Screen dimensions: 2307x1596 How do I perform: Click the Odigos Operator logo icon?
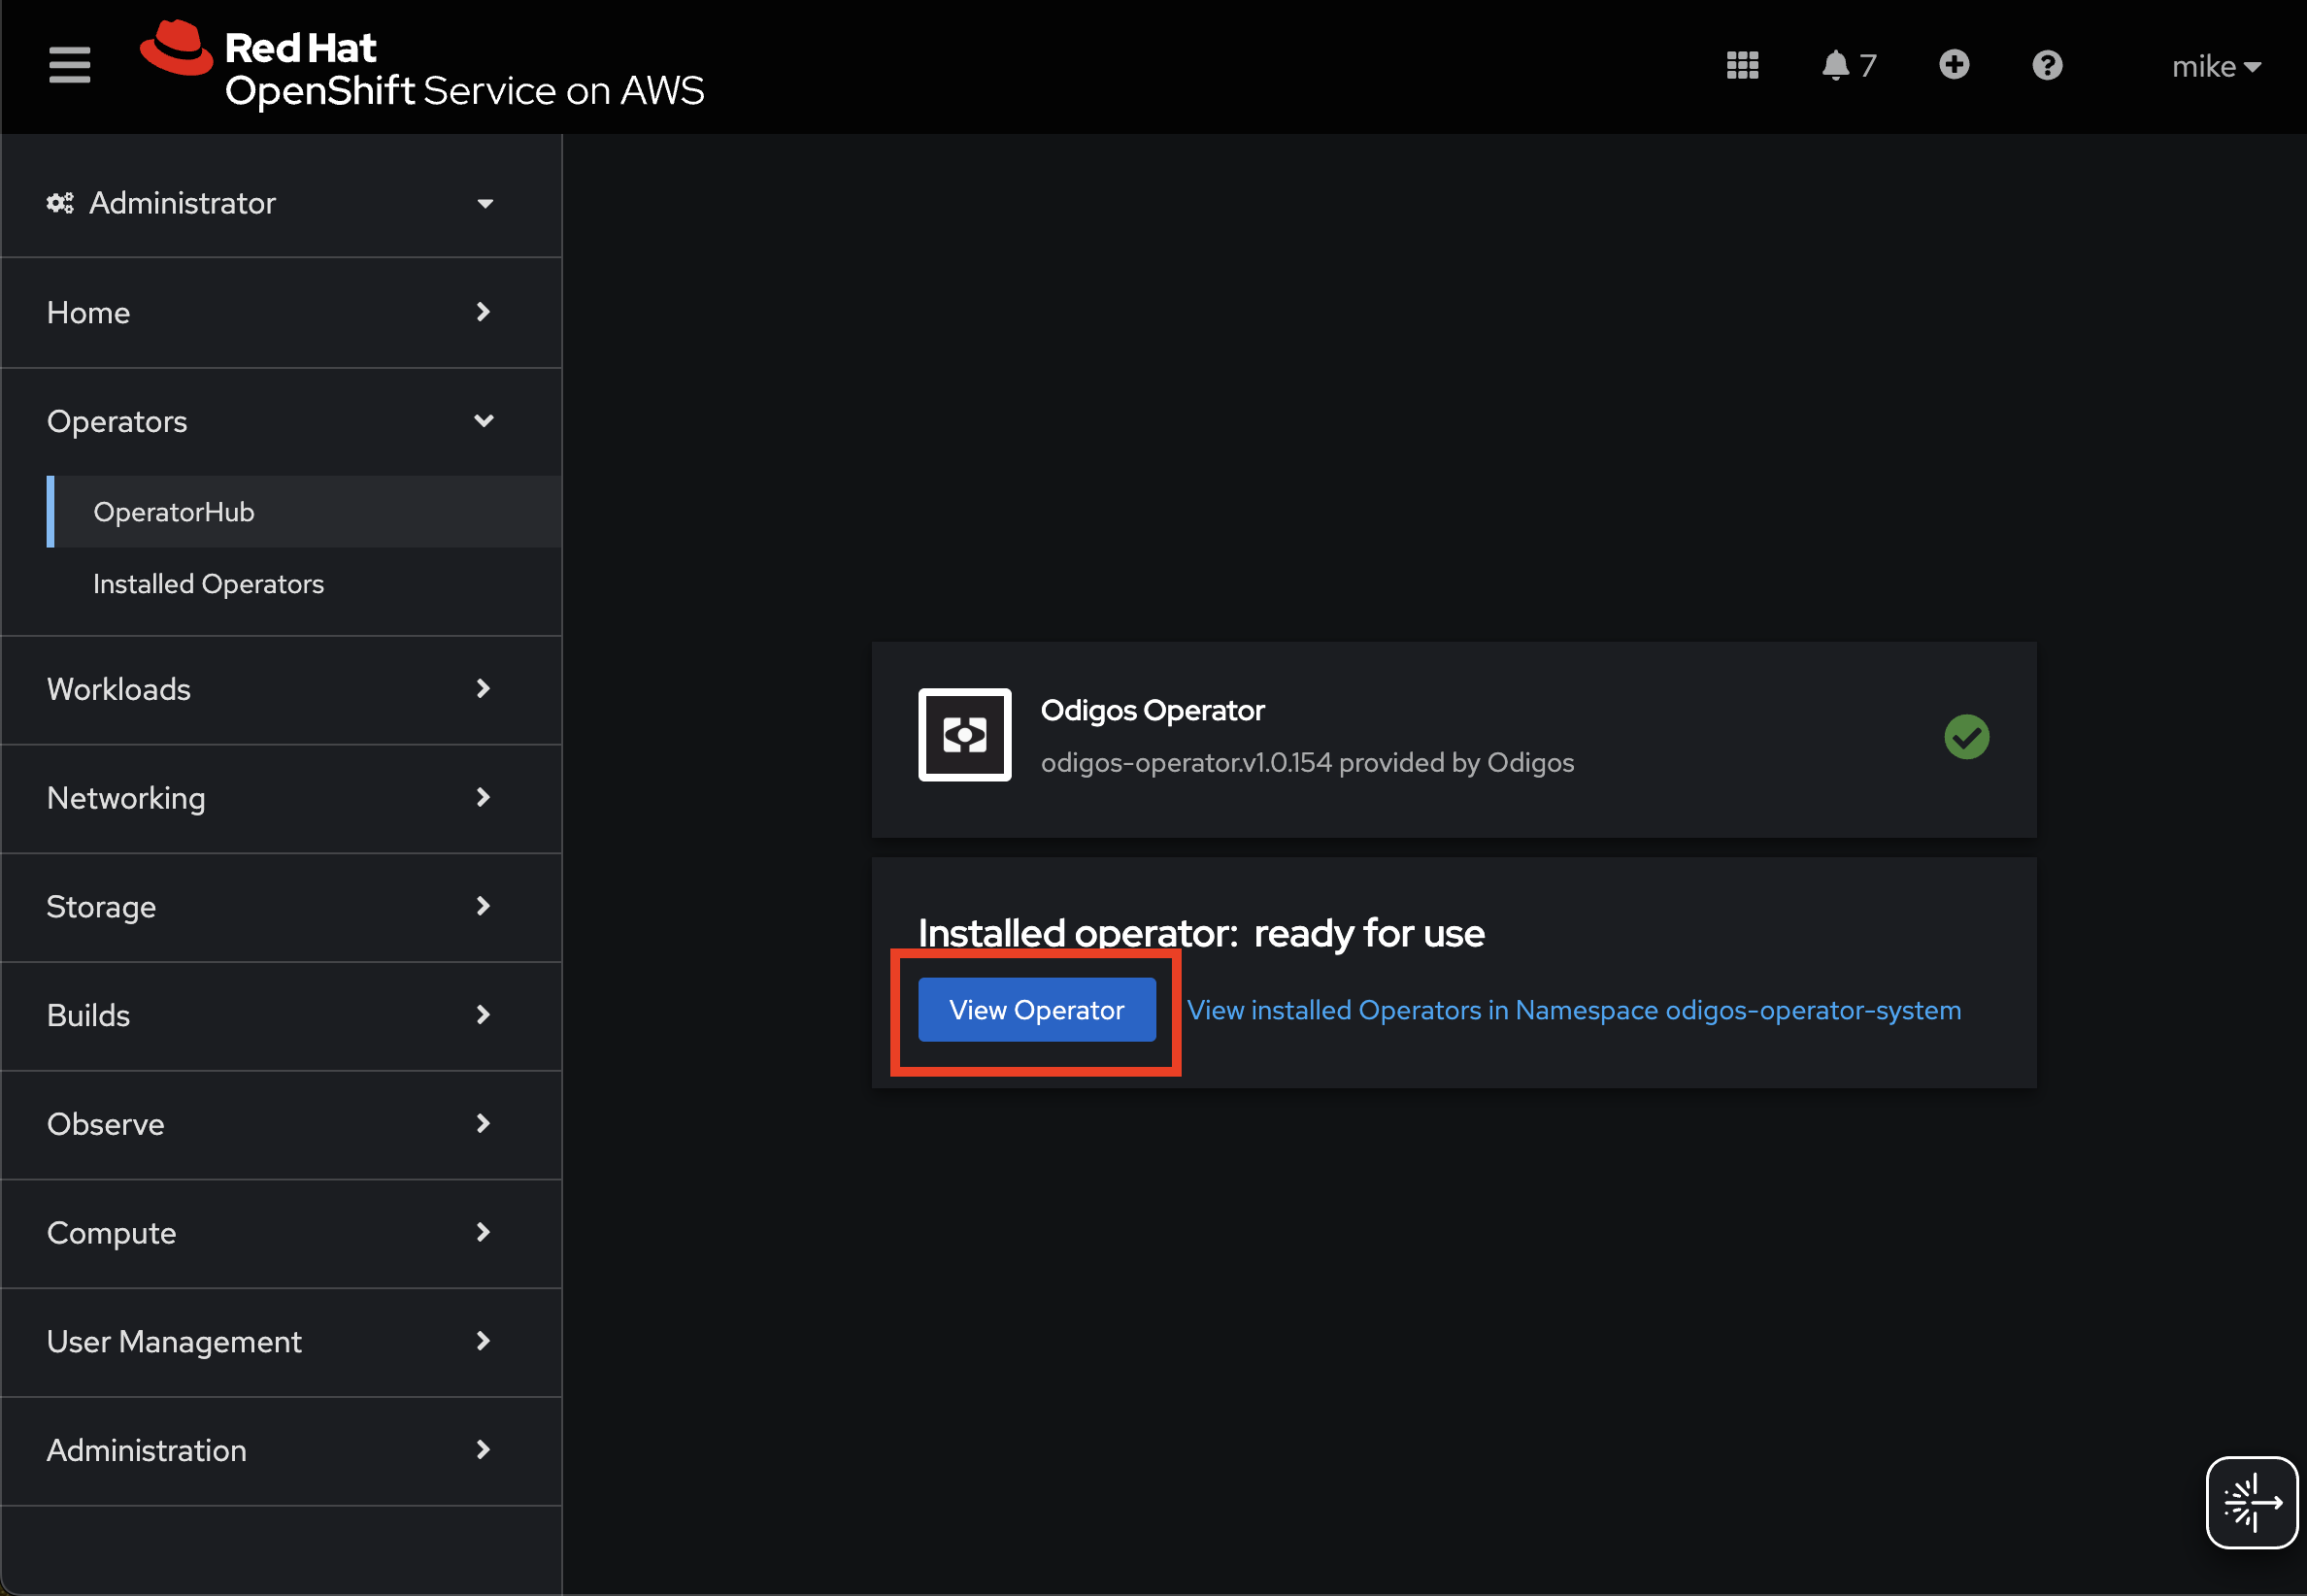(964, 735)
